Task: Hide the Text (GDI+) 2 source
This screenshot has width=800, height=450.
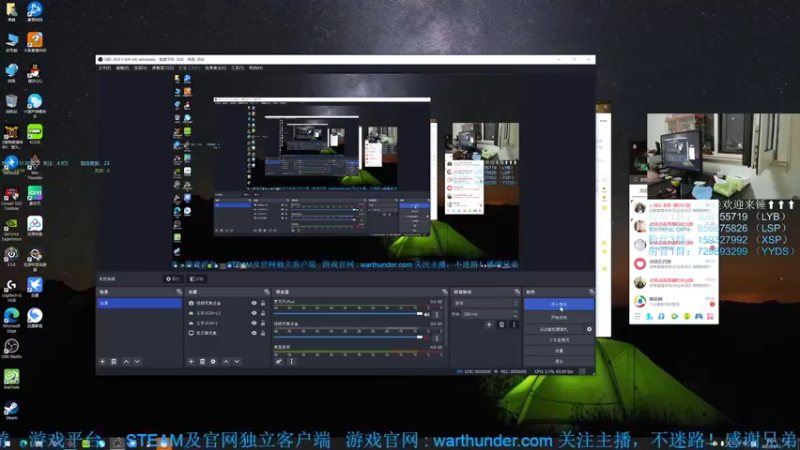Action: (254, 313)
